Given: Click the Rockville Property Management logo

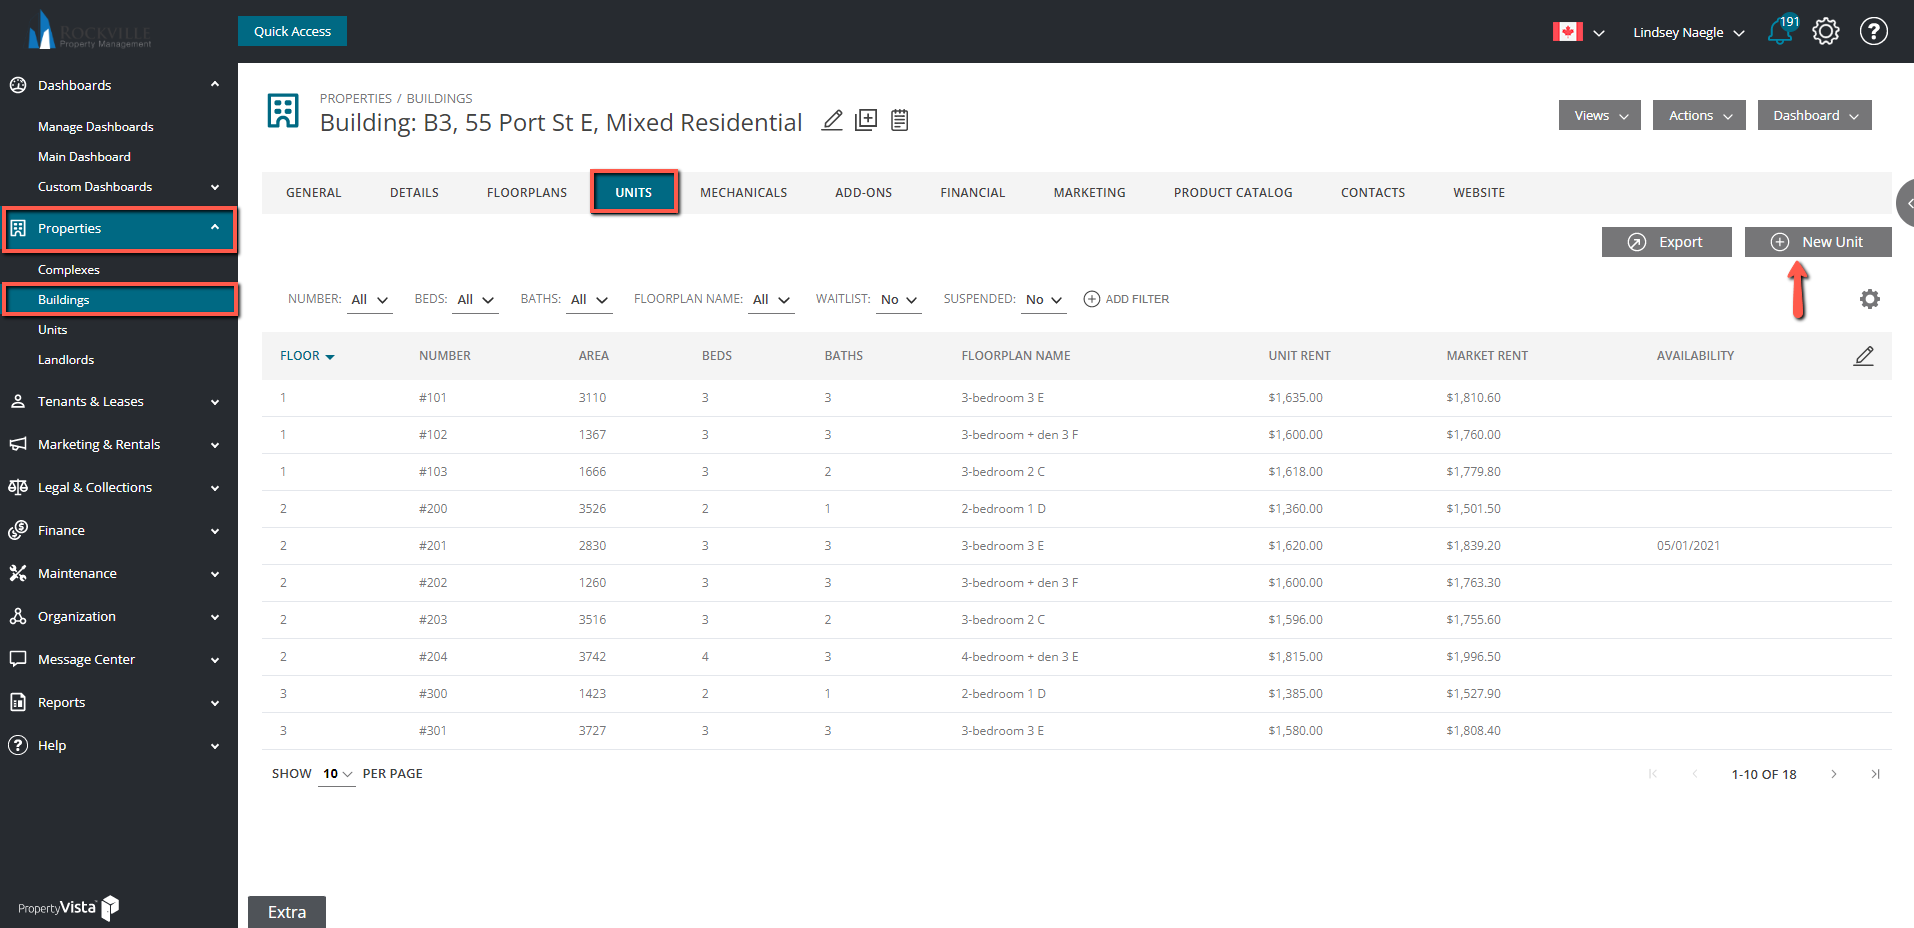Looking at the screenshot, I should [90, 31].
